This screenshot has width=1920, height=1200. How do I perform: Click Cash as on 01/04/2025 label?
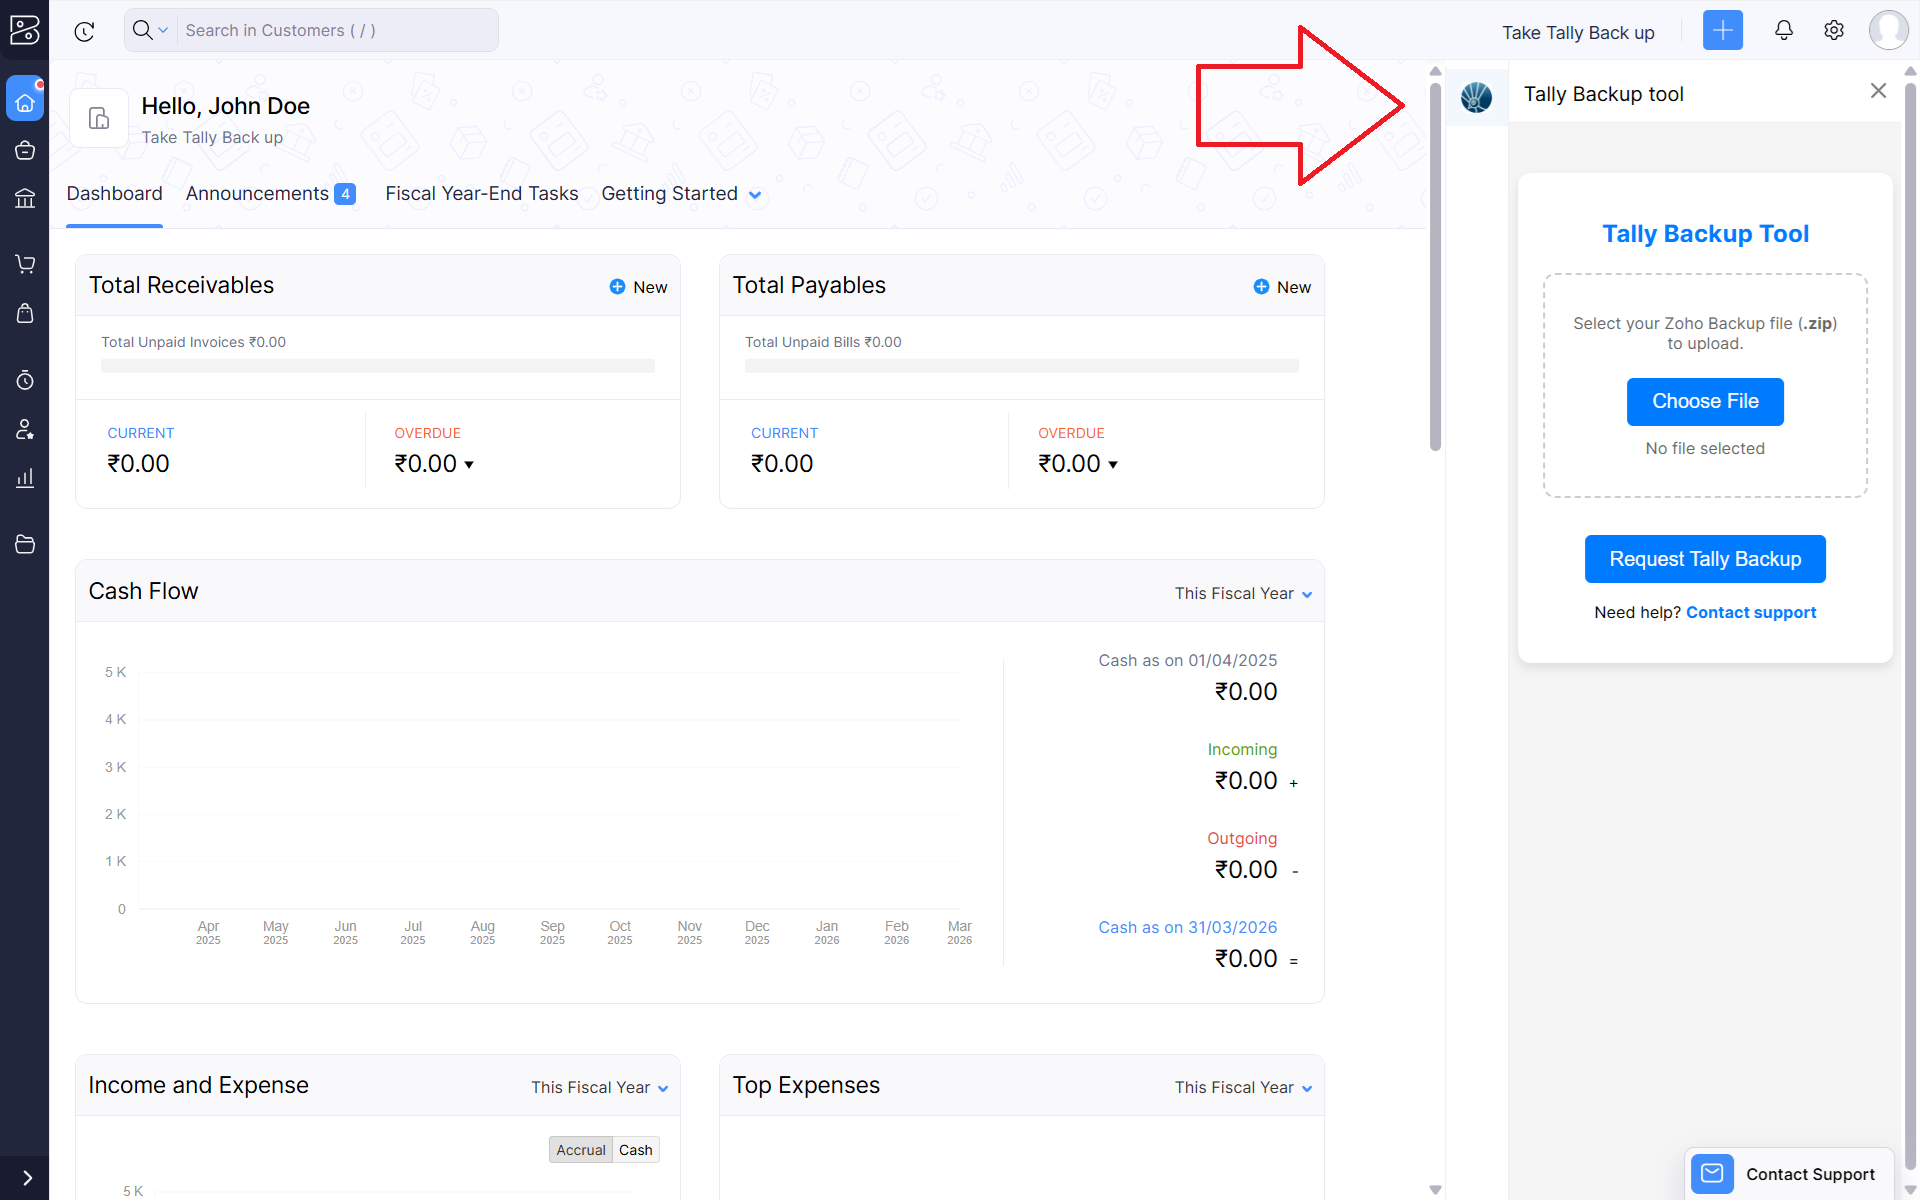pyautogui.click(x=1187, y=660)
